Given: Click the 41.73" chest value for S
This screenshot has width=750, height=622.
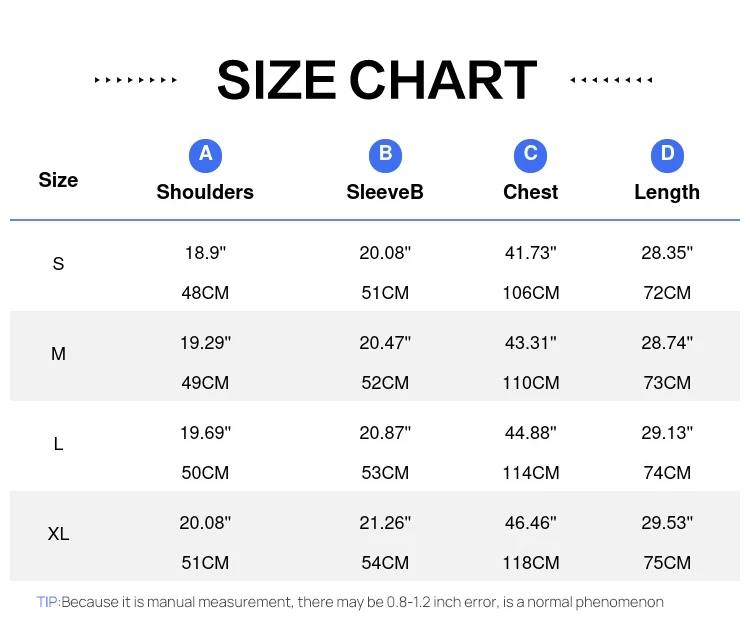Looking at the screenshot, I should 530,253.
